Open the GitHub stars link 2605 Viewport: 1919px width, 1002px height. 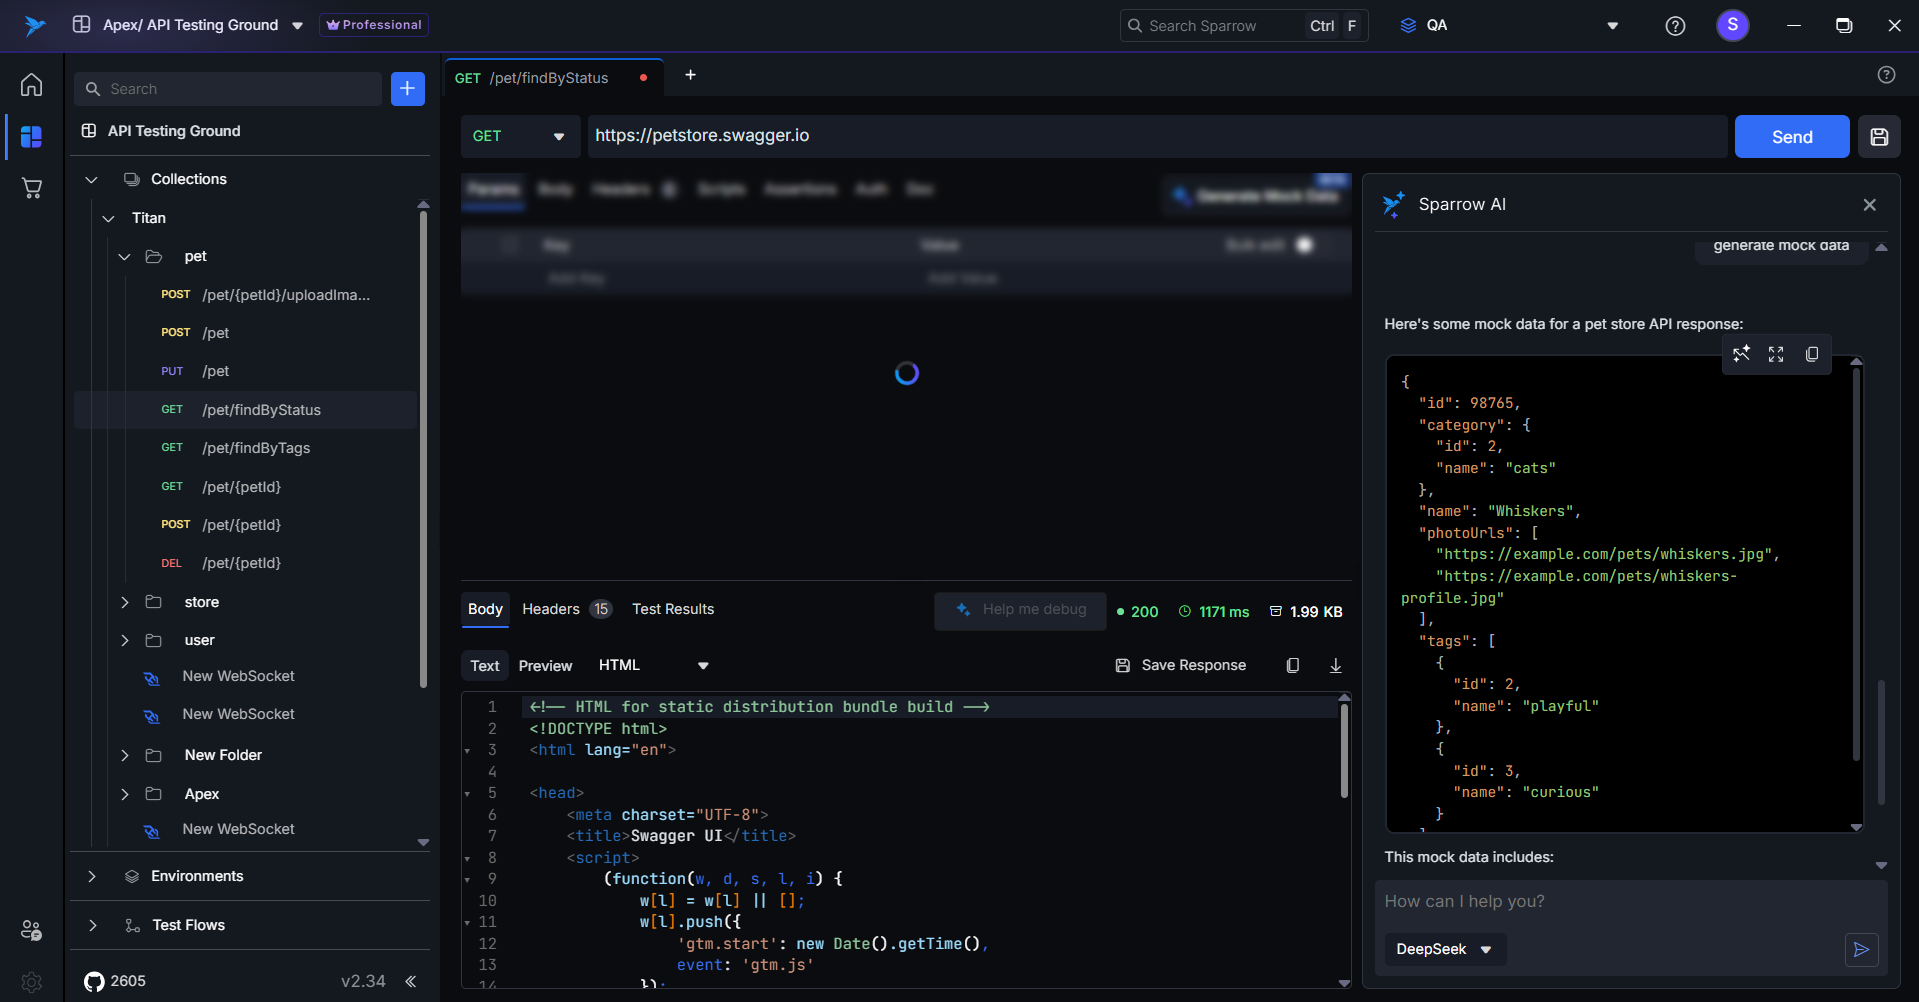(x=115, y=981)
